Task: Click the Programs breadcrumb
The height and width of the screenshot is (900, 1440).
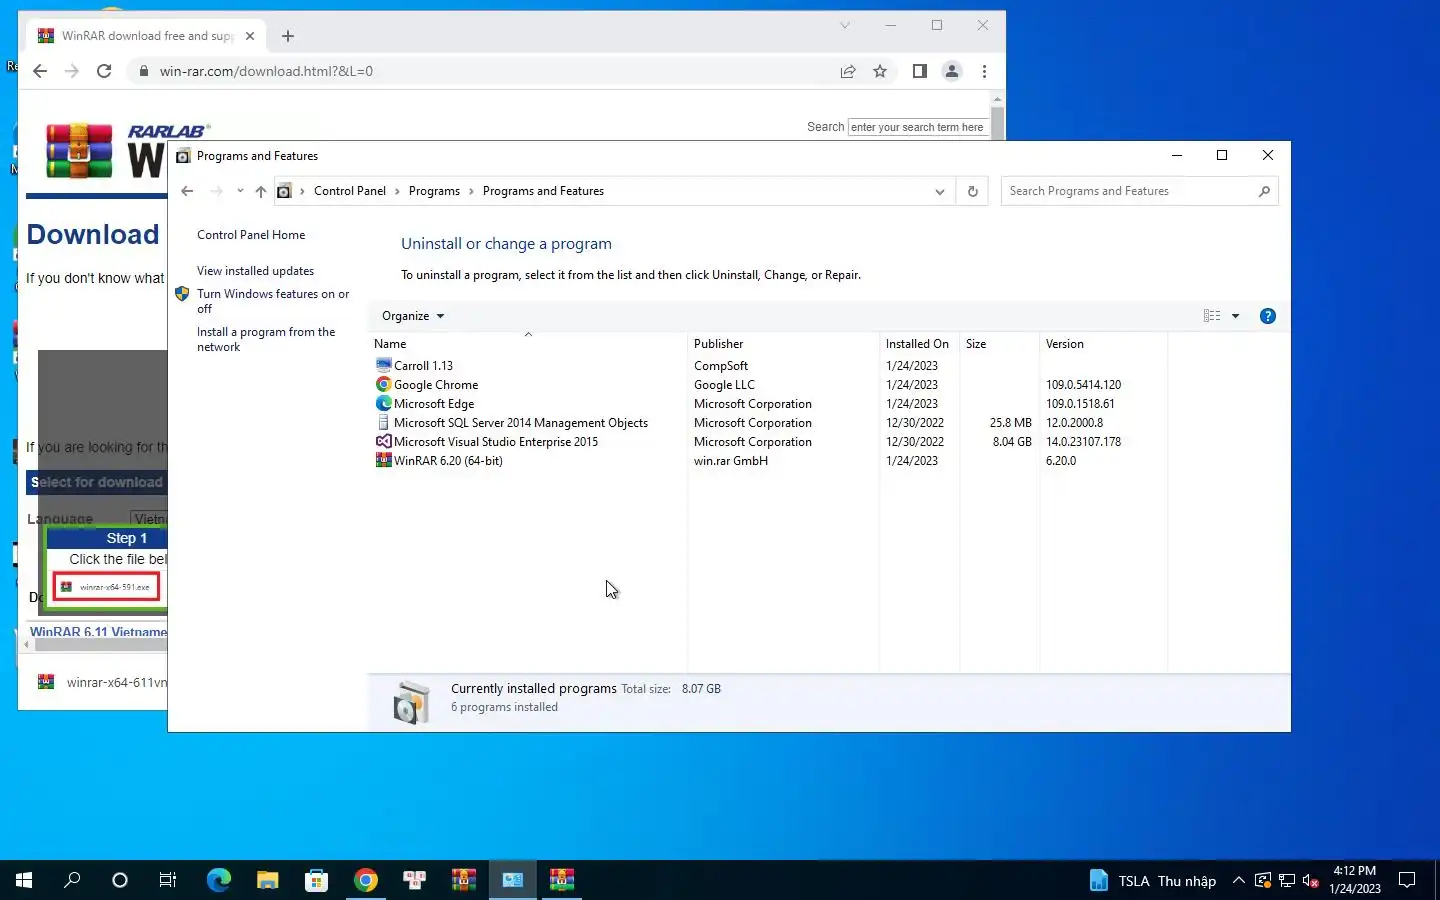Action: (x=434, y=191)
